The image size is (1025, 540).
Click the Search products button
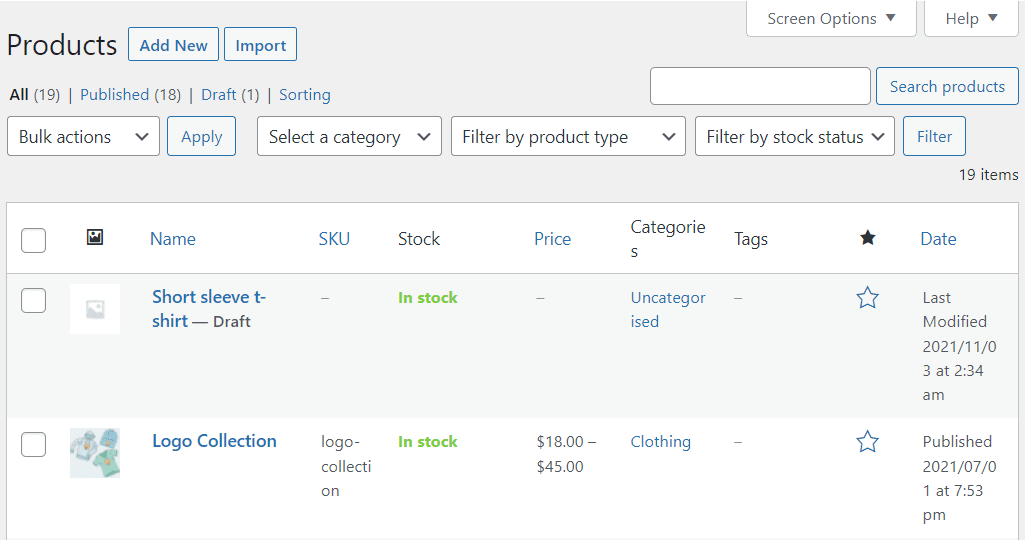point(947,86)
